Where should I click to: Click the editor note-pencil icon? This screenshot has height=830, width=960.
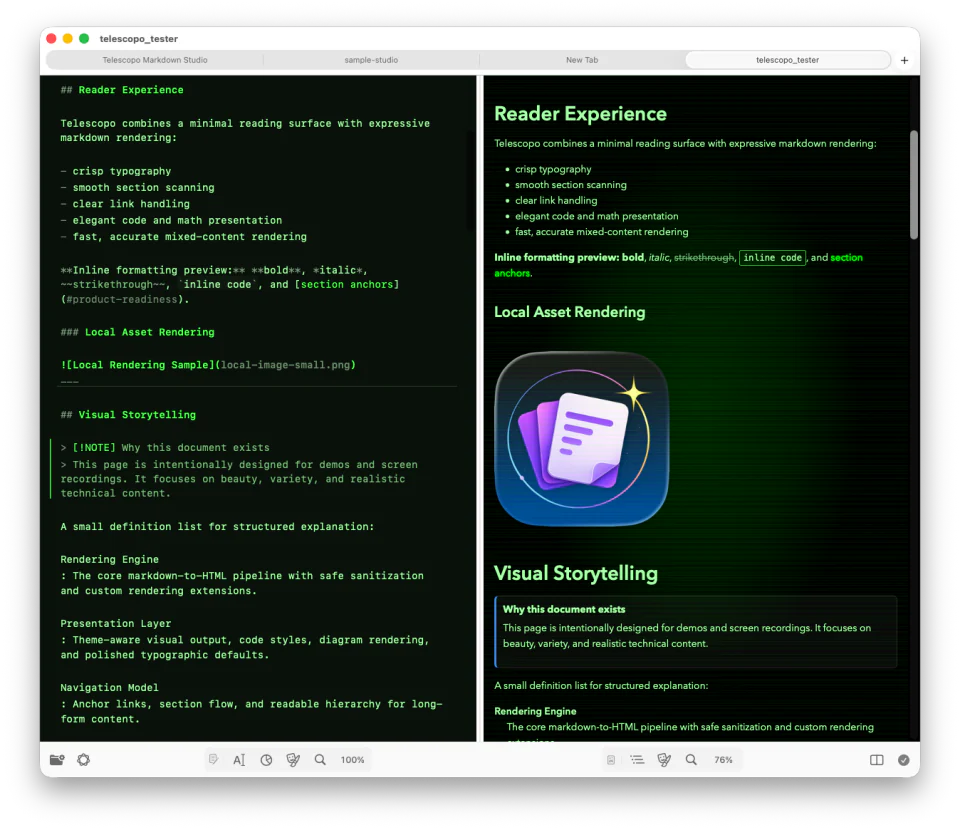[x=213, y=760]
